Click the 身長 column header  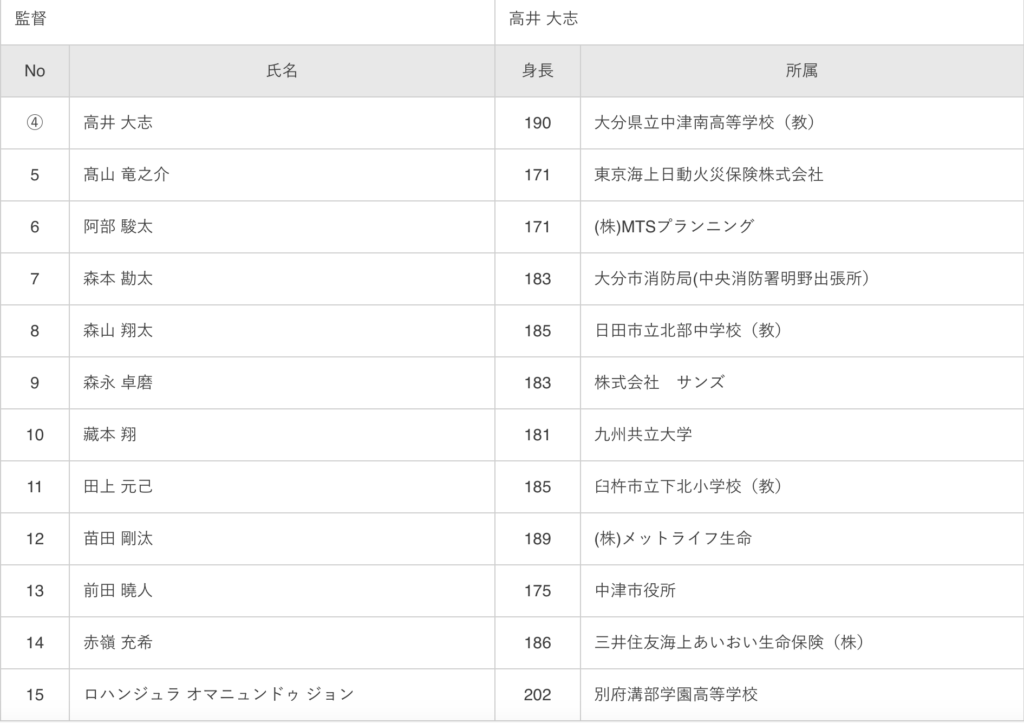(x=537, y=71)
